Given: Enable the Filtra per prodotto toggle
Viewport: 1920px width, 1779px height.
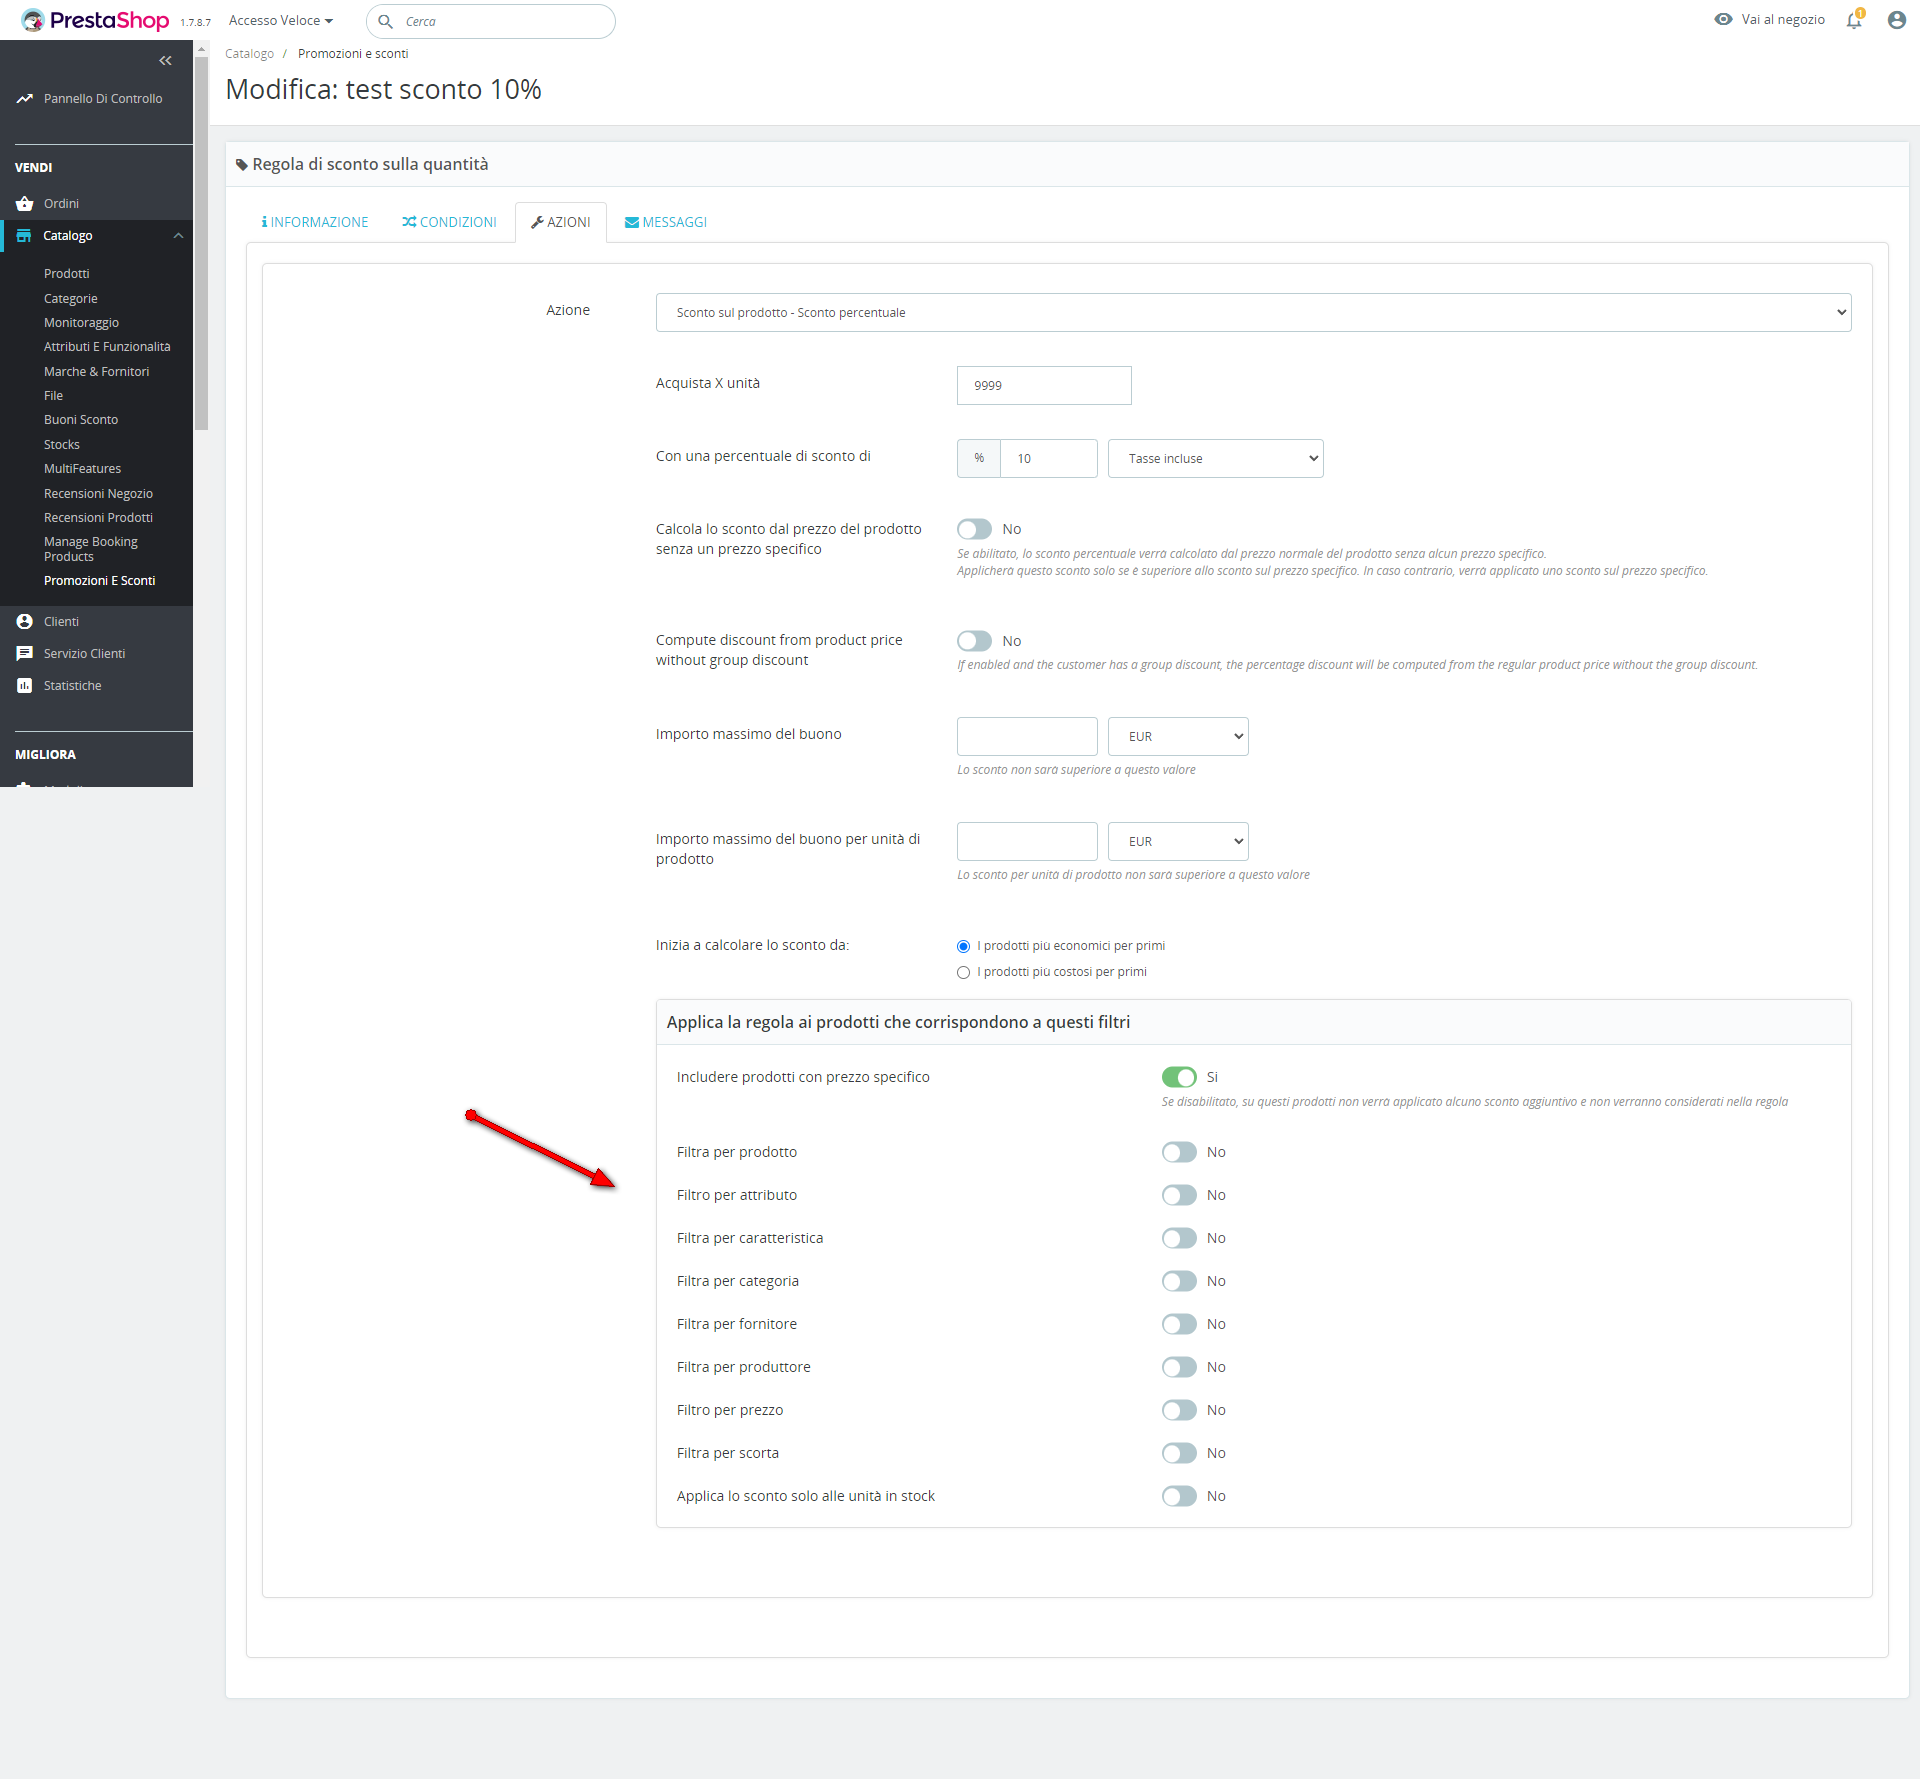Looking at the screenshot, I should [x=1179, y=1153].
